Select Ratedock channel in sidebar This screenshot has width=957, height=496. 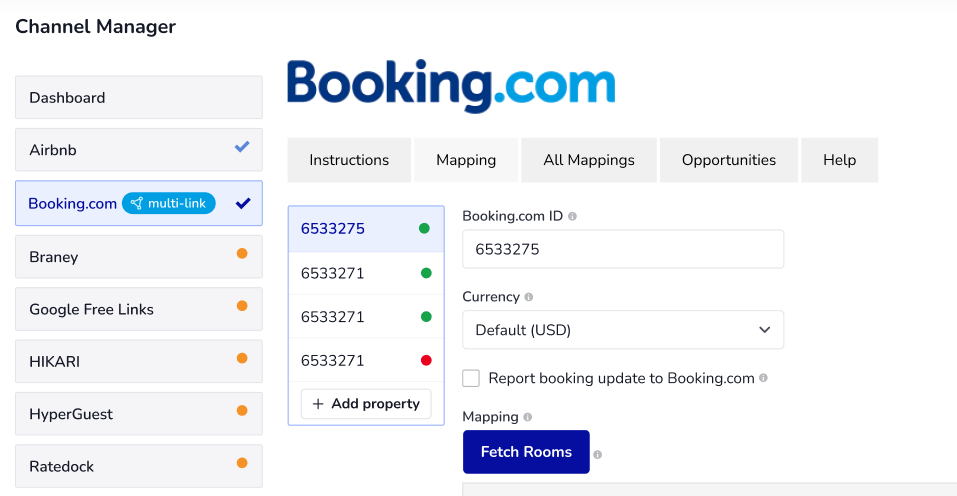pyautogui.click(x=139, y=466)
